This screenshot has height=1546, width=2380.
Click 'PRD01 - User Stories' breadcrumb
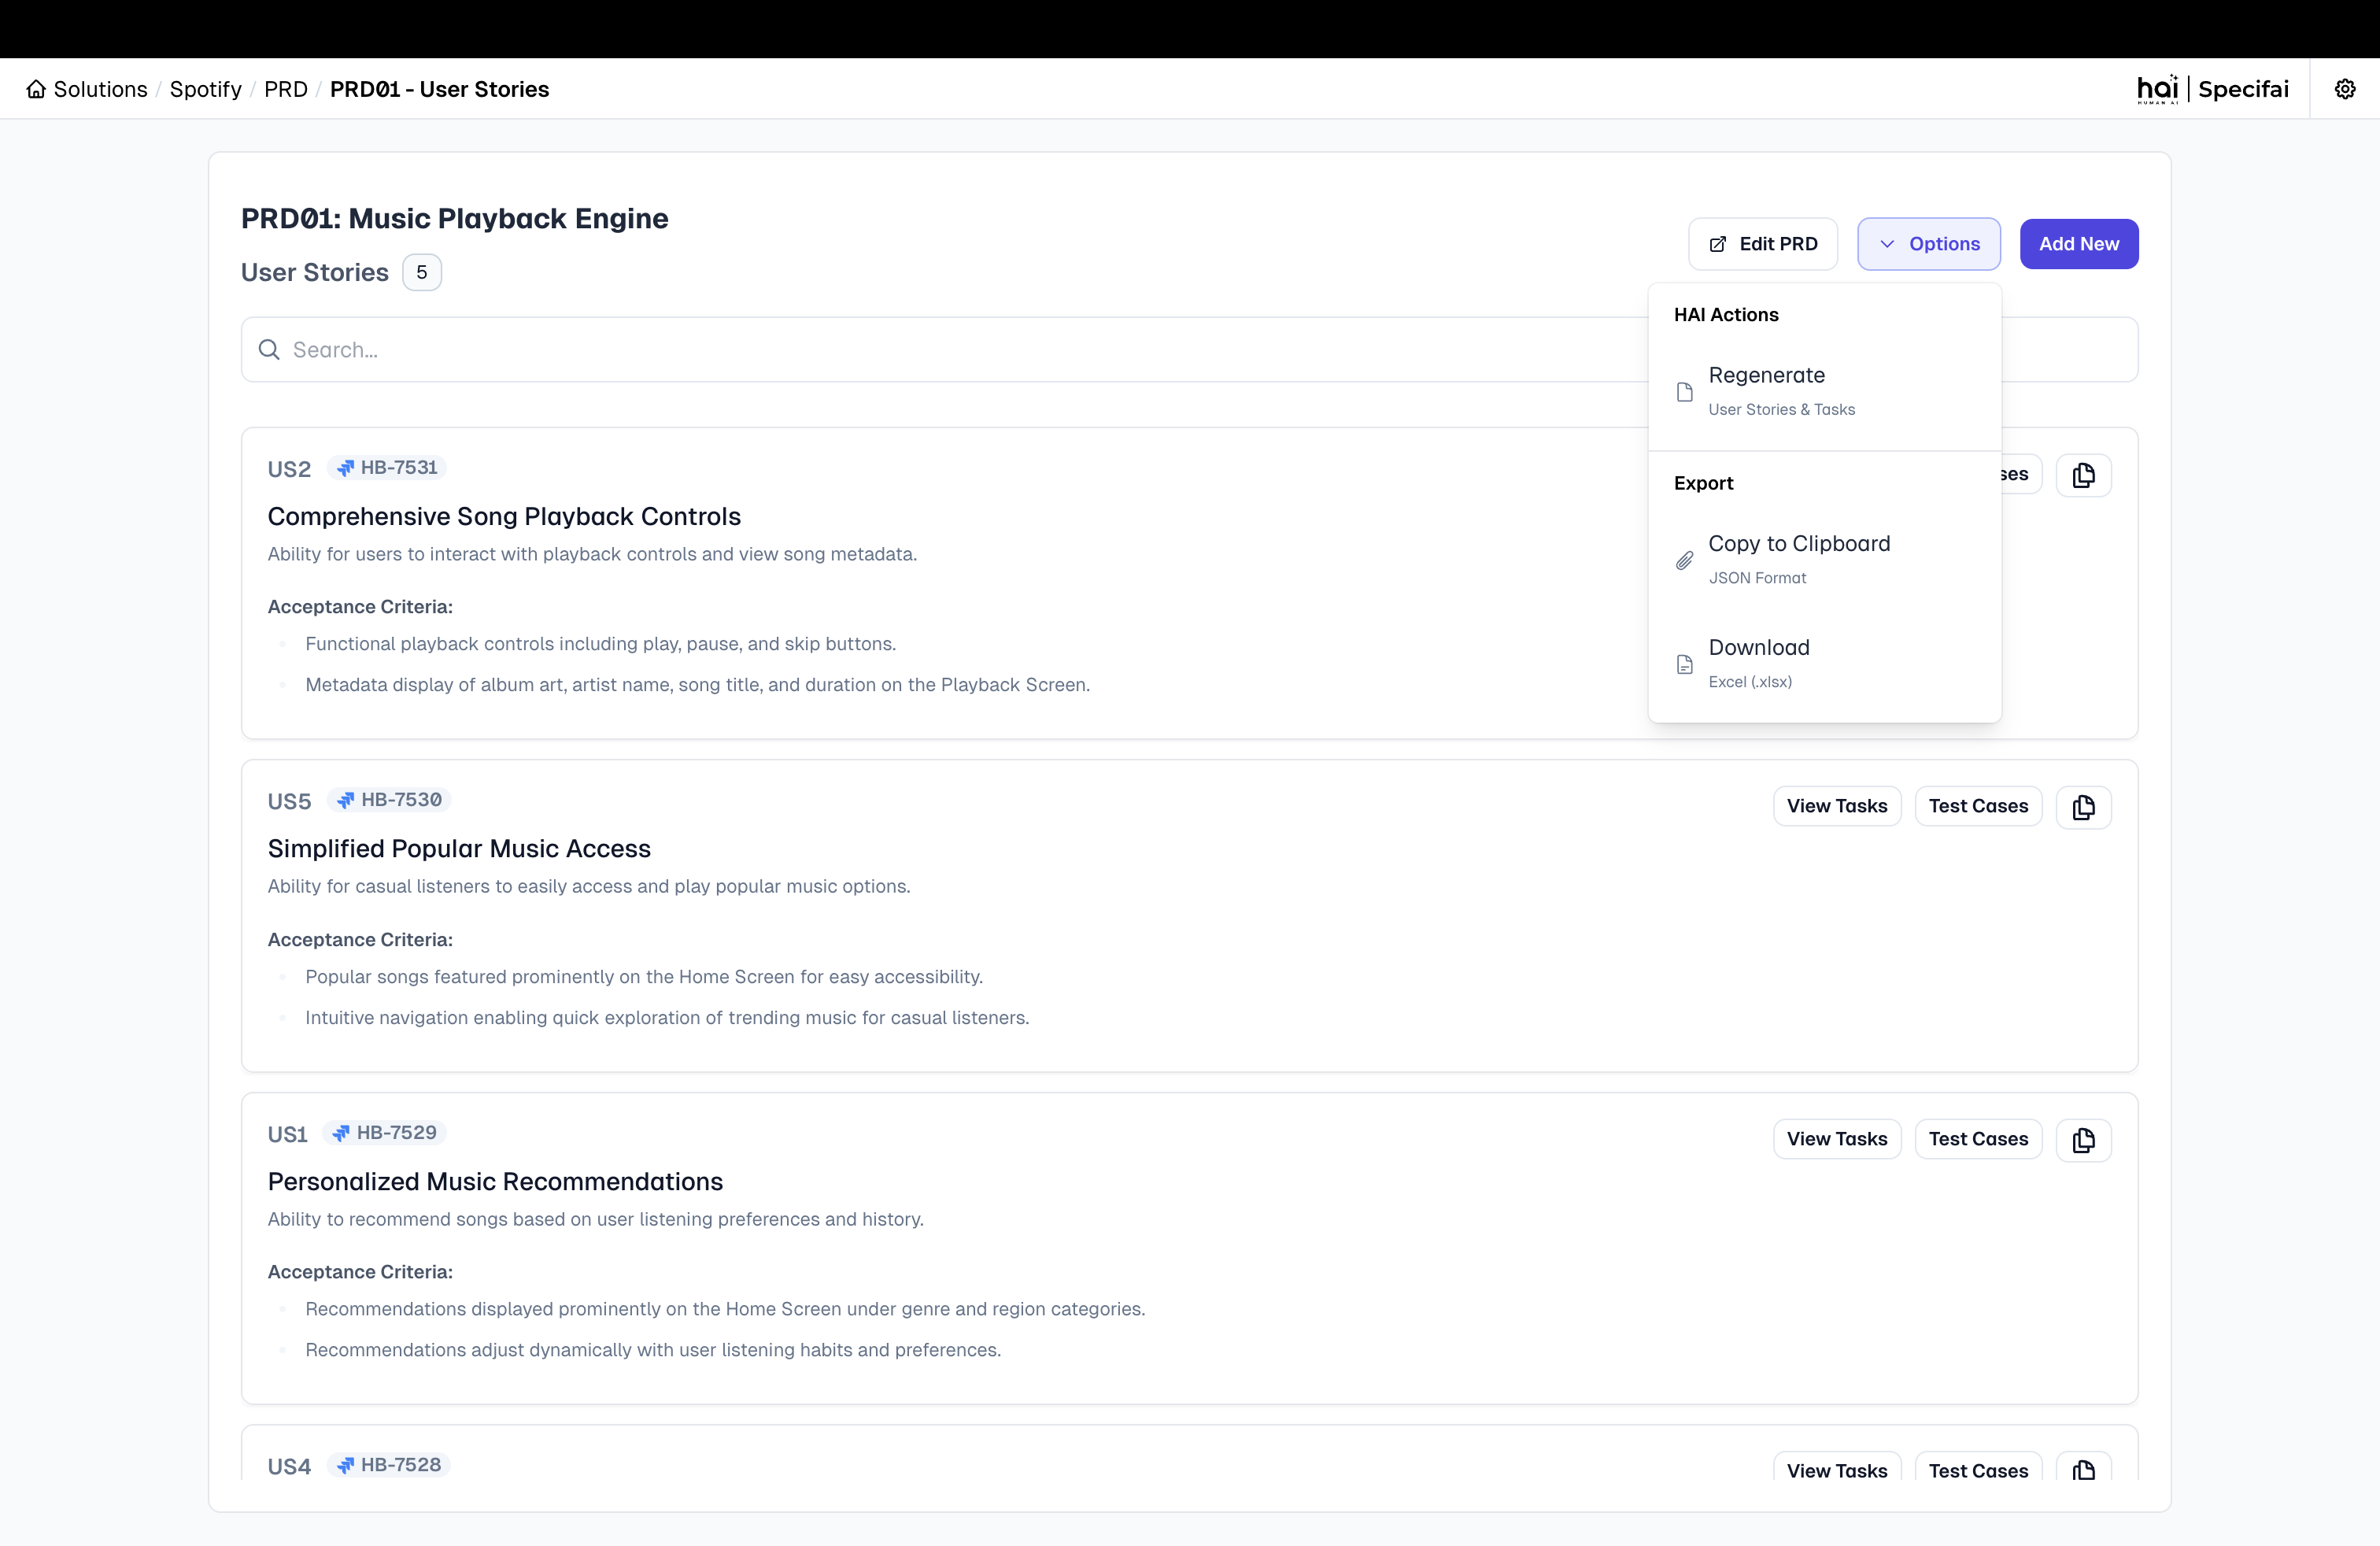(439, 89)
